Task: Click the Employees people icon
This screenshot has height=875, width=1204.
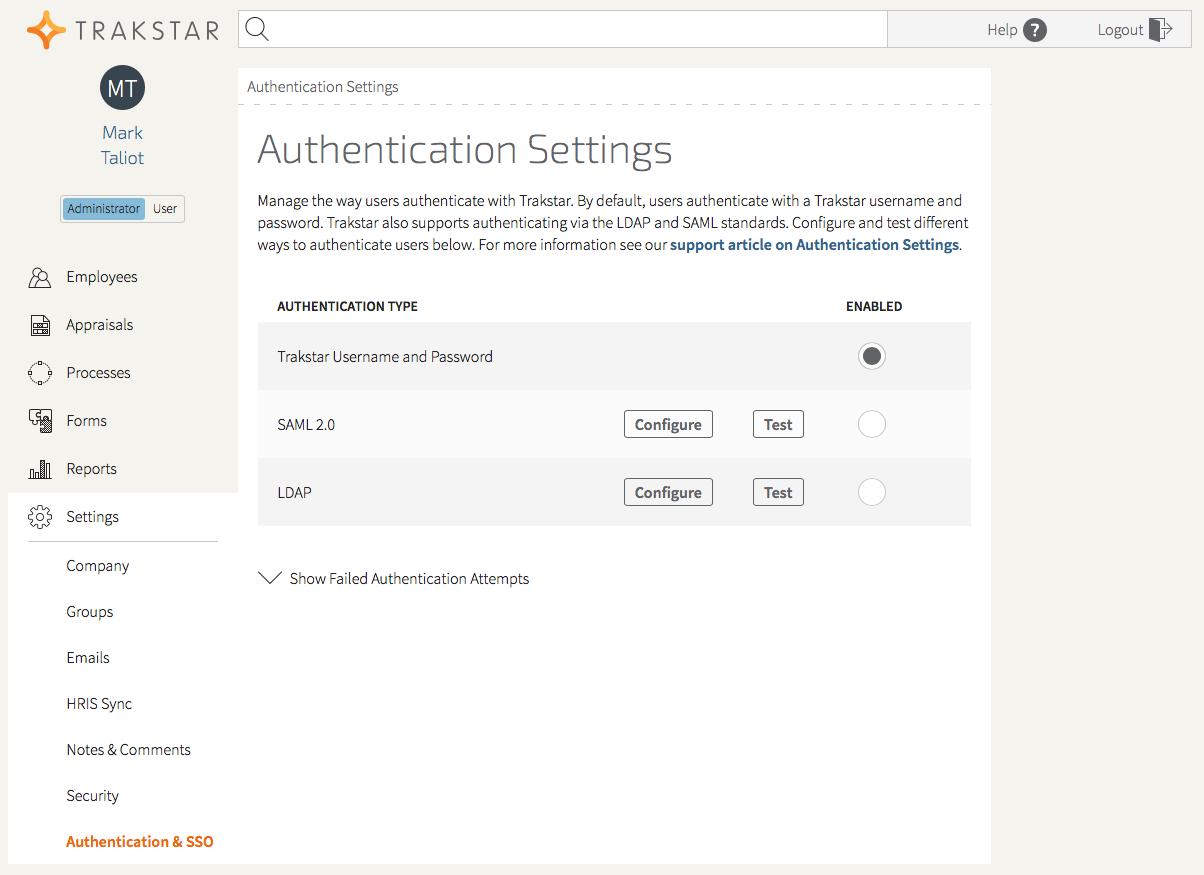Action: pos(40,277)
